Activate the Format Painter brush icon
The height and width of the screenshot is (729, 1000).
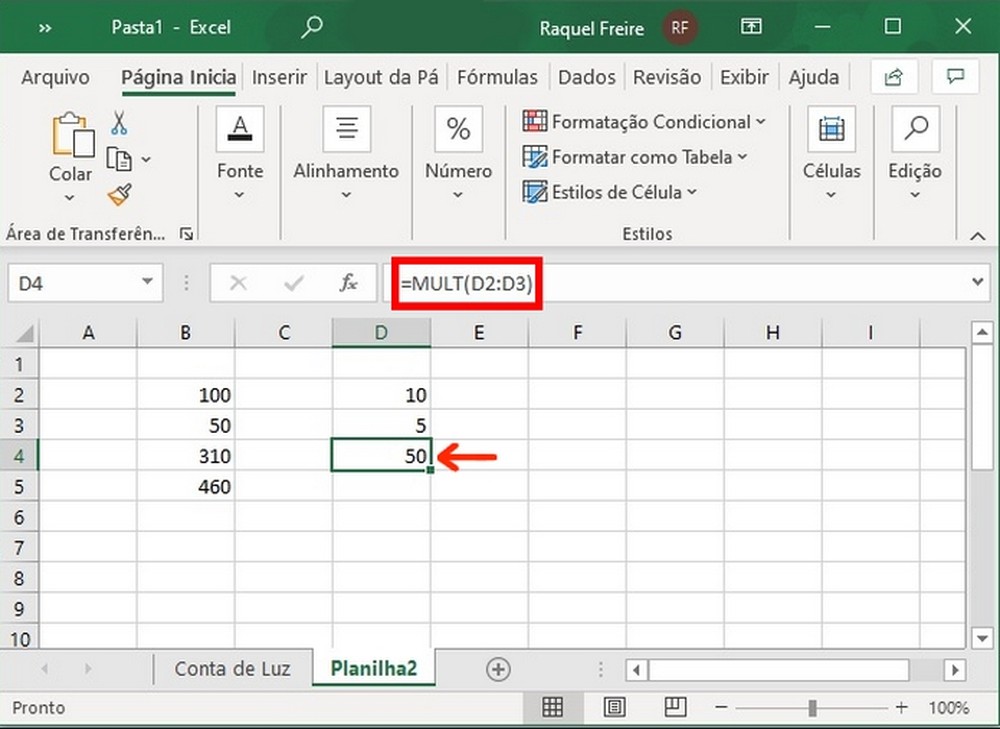coord(119,195)
